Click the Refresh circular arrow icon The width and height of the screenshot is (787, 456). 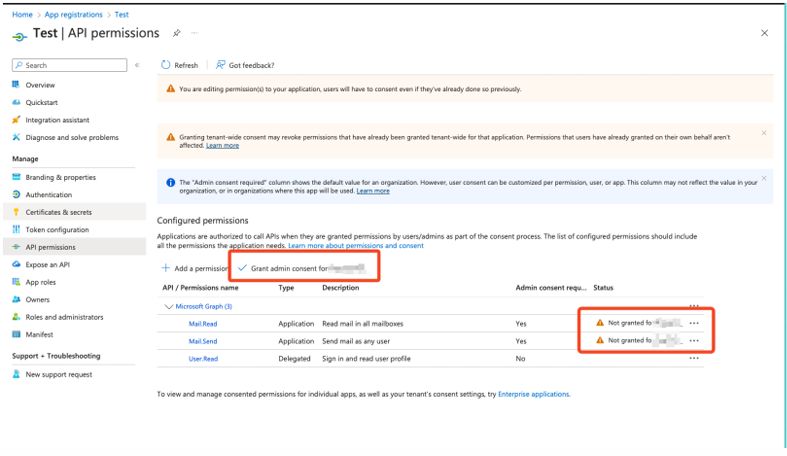coord(166,65)
